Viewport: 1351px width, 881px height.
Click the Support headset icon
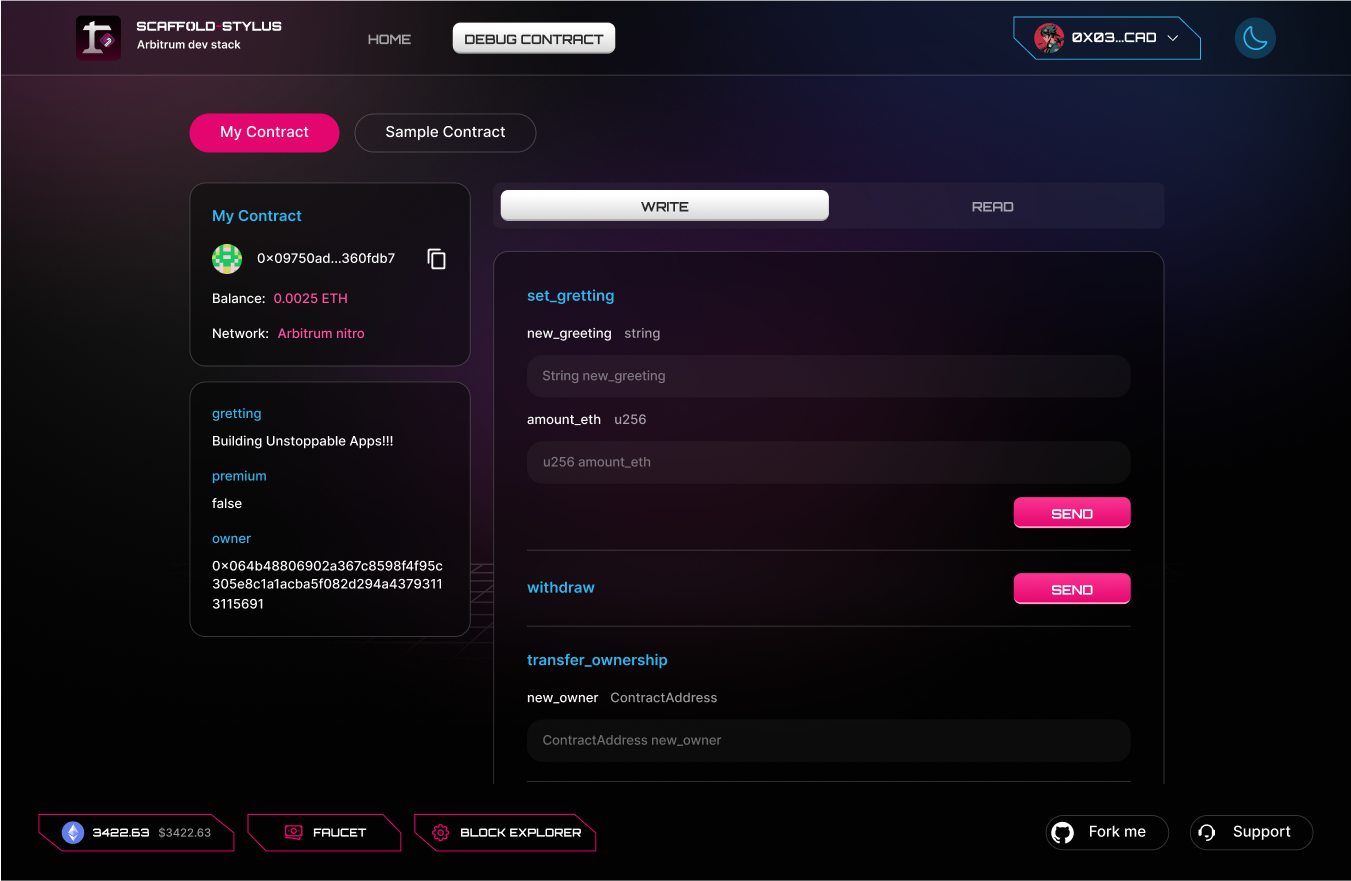tap(1207, 832)
